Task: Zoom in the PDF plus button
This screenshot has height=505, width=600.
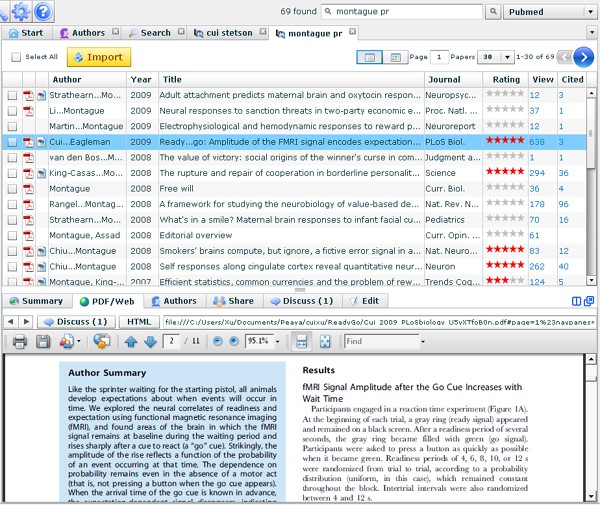Action: [x=233, y=341]
